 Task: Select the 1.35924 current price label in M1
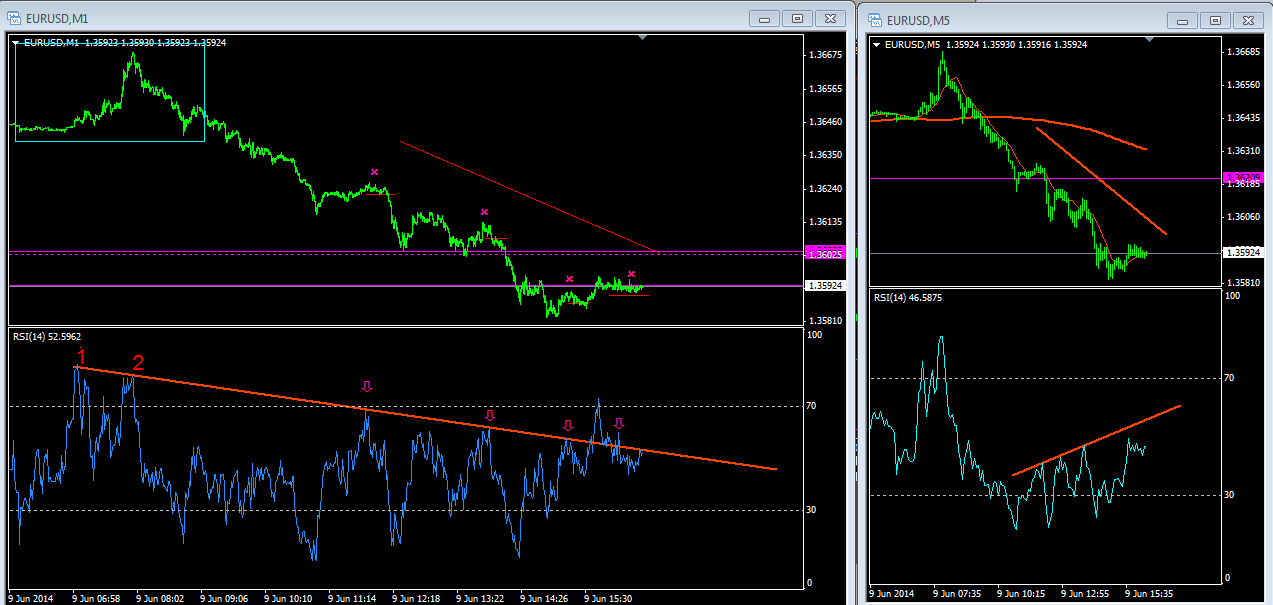tap(826, 286)
